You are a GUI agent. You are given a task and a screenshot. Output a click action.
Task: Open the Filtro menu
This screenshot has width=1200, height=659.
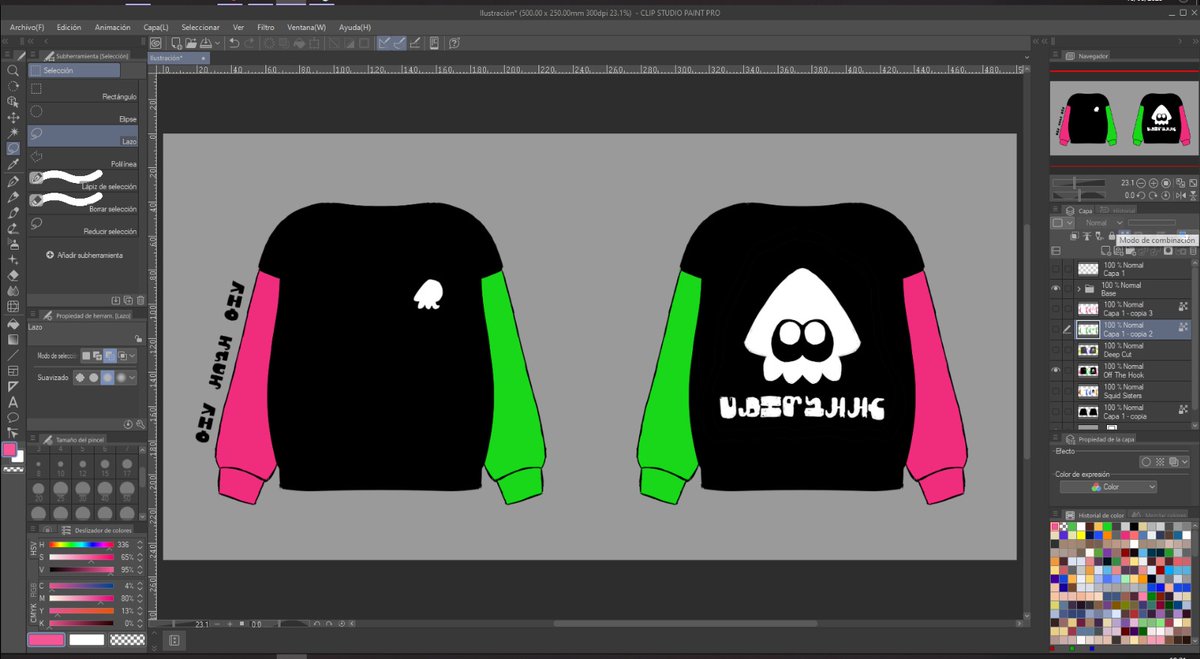(266, 27)
